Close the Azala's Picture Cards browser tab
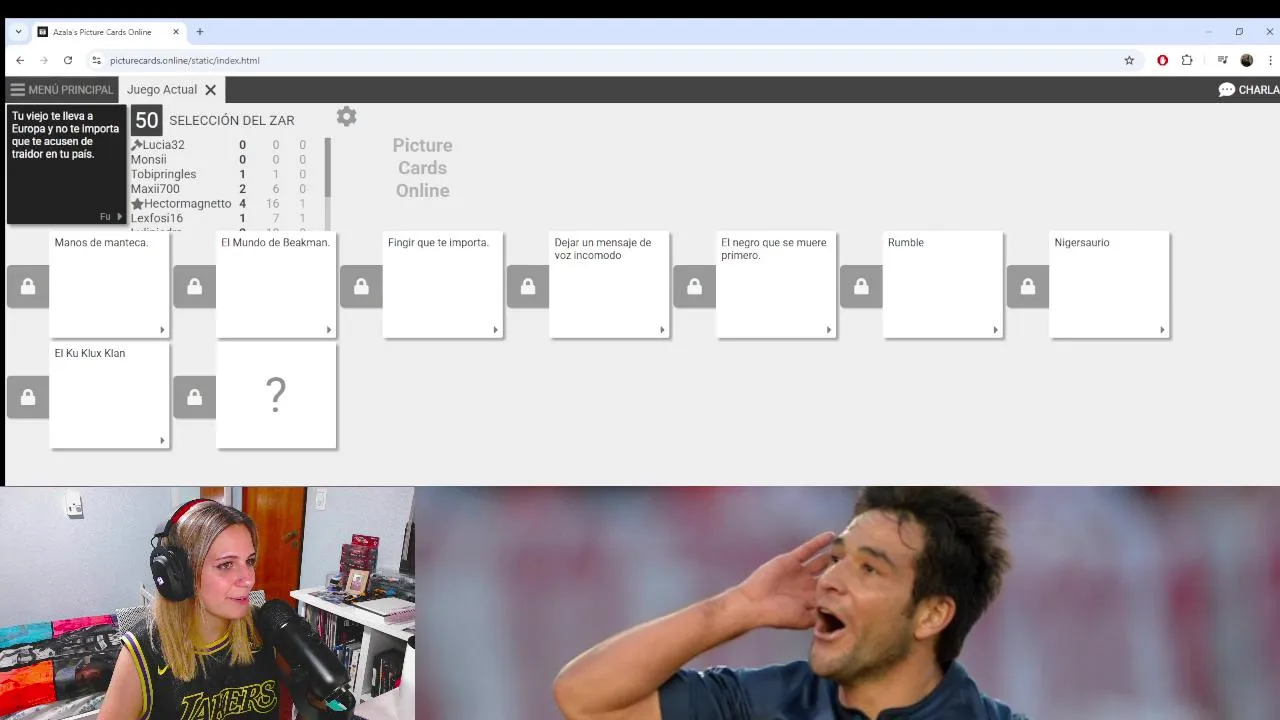1280x720 pixels. click(x=176, y=32)
